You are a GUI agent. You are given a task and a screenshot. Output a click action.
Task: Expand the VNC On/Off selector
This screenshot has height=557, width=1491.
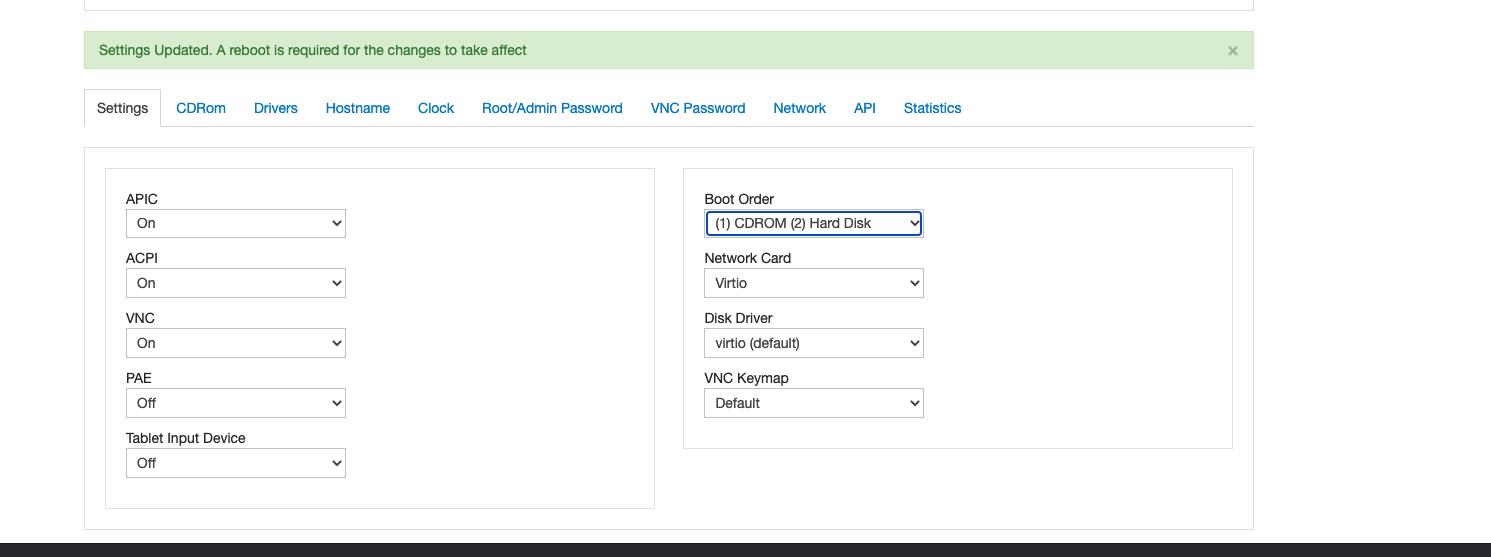[236, 343]
